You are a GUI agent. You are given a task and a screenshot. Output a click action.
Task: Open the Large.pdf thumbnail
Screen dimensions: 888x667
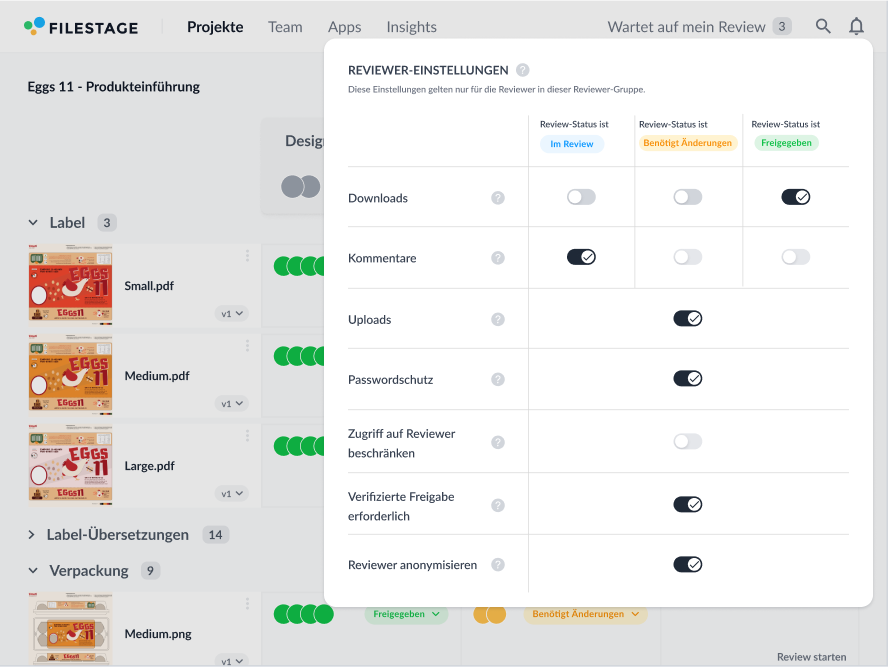[x=70, y=464]
